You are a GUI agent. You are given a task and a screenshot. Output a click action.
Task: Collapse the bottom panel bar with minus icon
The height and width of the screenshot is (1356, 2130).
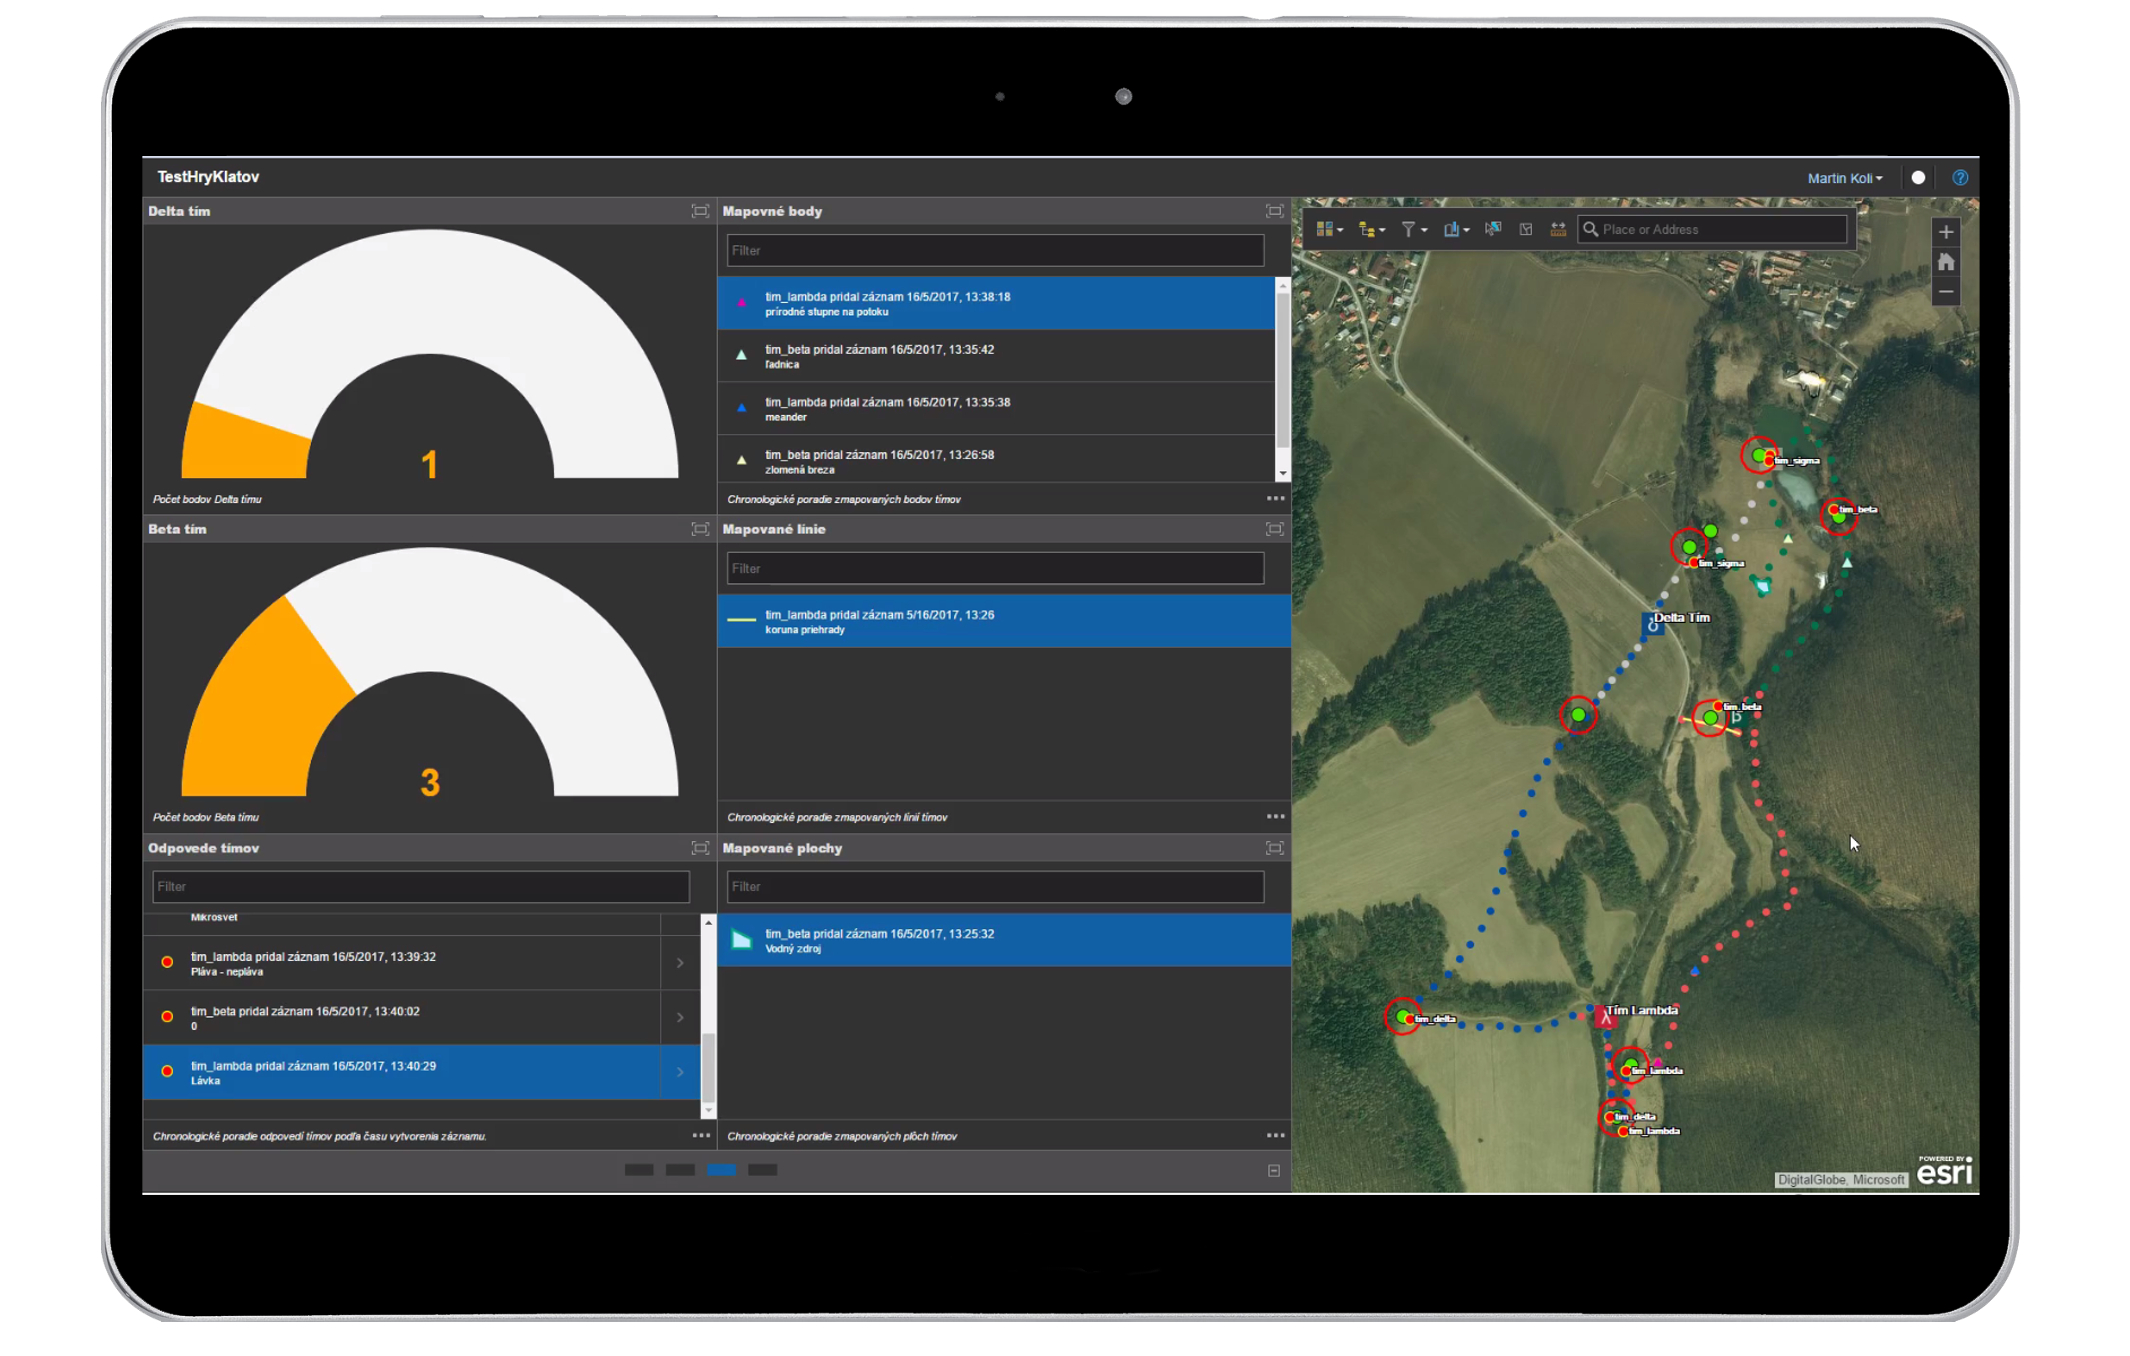click(1274, 1170)
